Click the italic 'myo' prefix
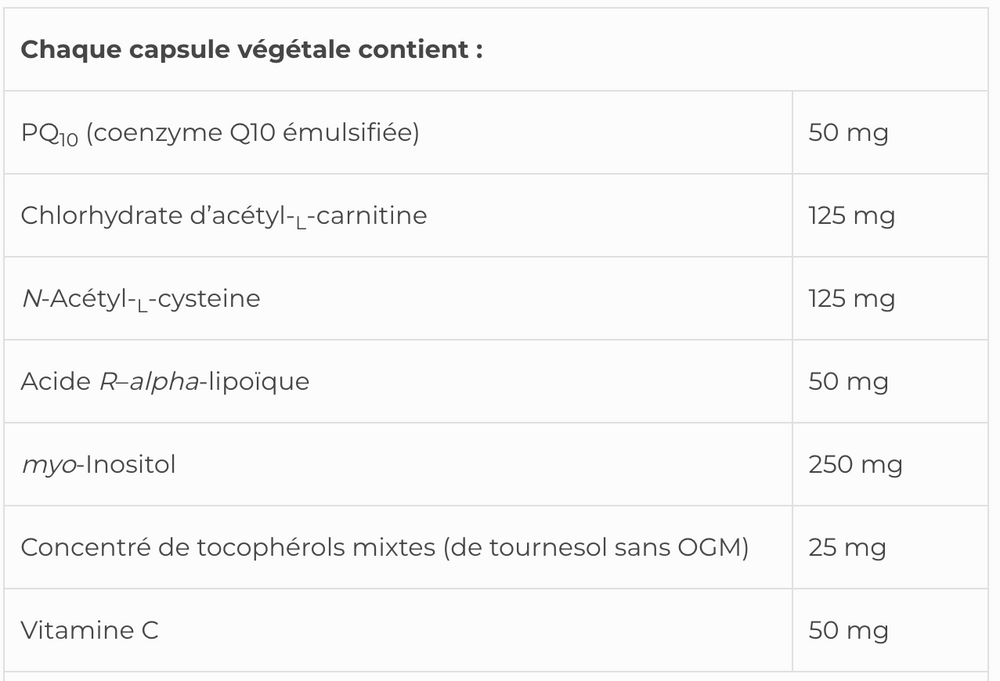The image size is (1000, 681). click(x=44, y=464)
